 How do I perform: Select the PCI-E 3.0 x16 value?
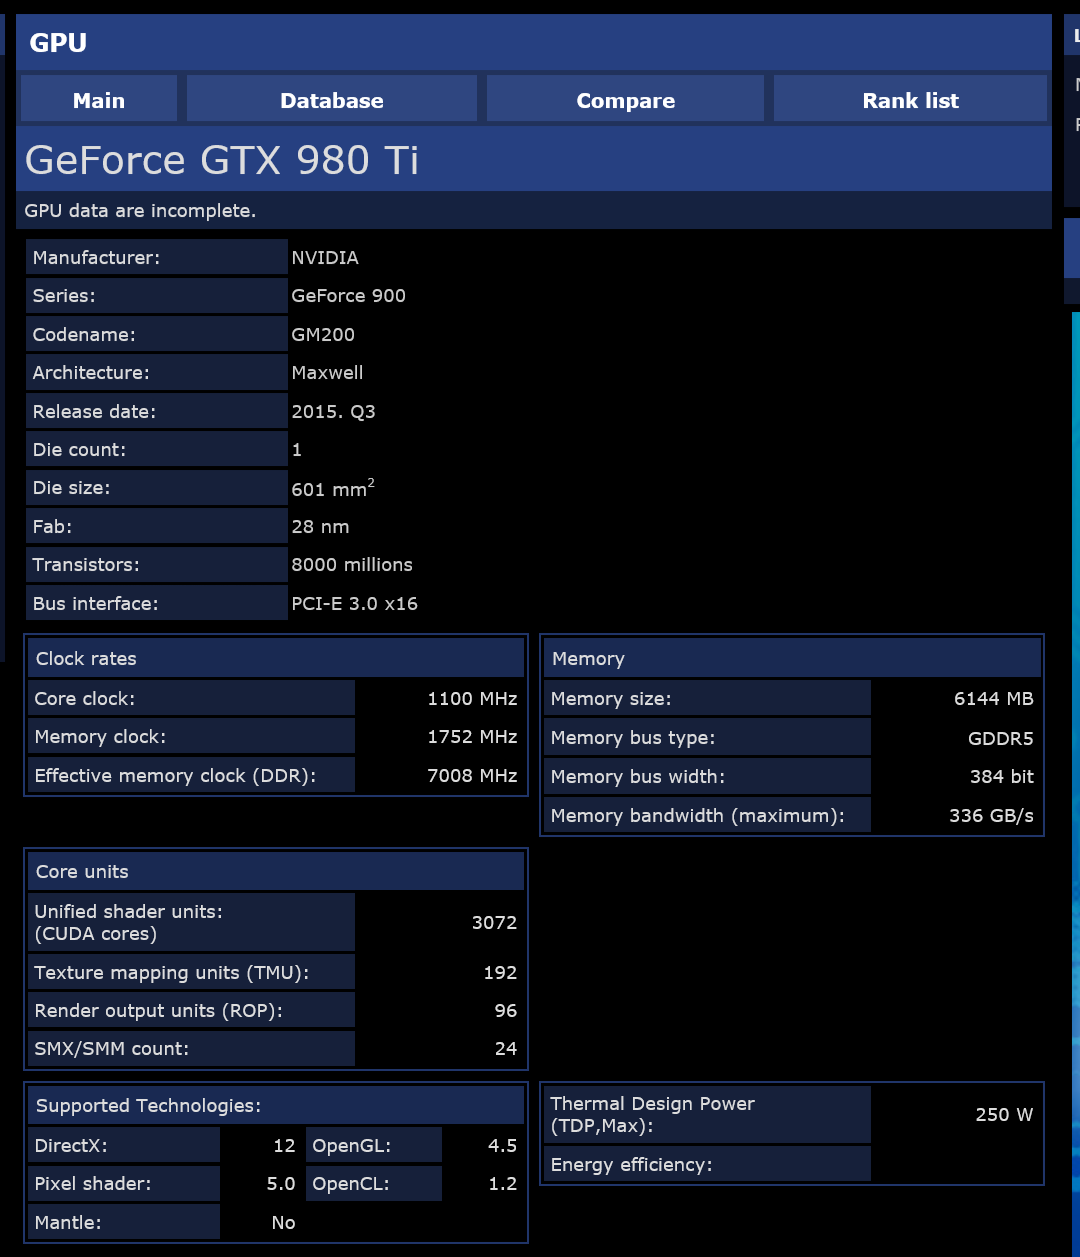tap(354, 604)
